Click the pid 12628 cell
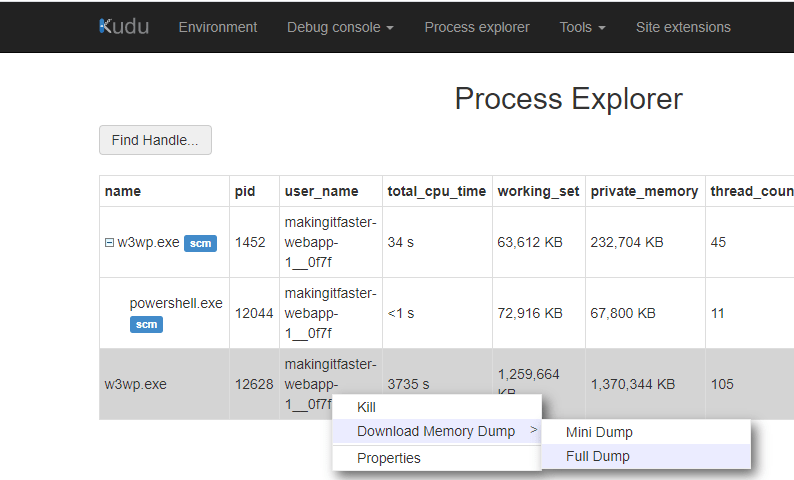Screen dimensions: 794x480 (254, 384)
